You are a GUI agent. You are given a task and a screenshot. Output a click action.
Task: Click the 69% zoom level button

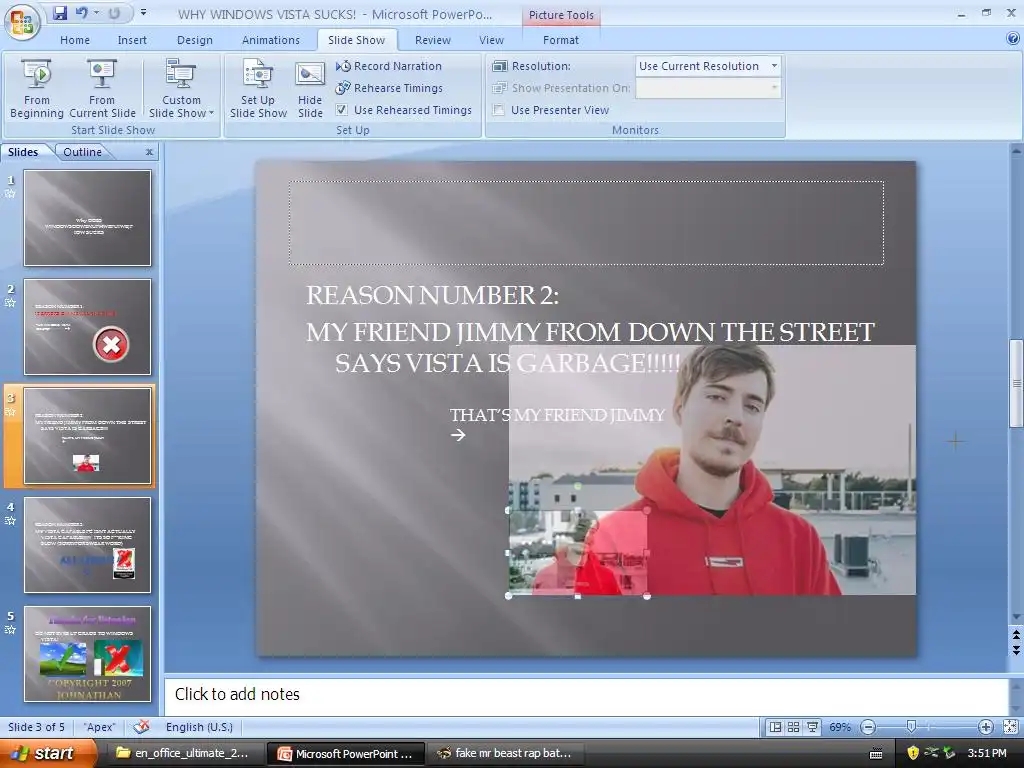click(x=840, y=727)
